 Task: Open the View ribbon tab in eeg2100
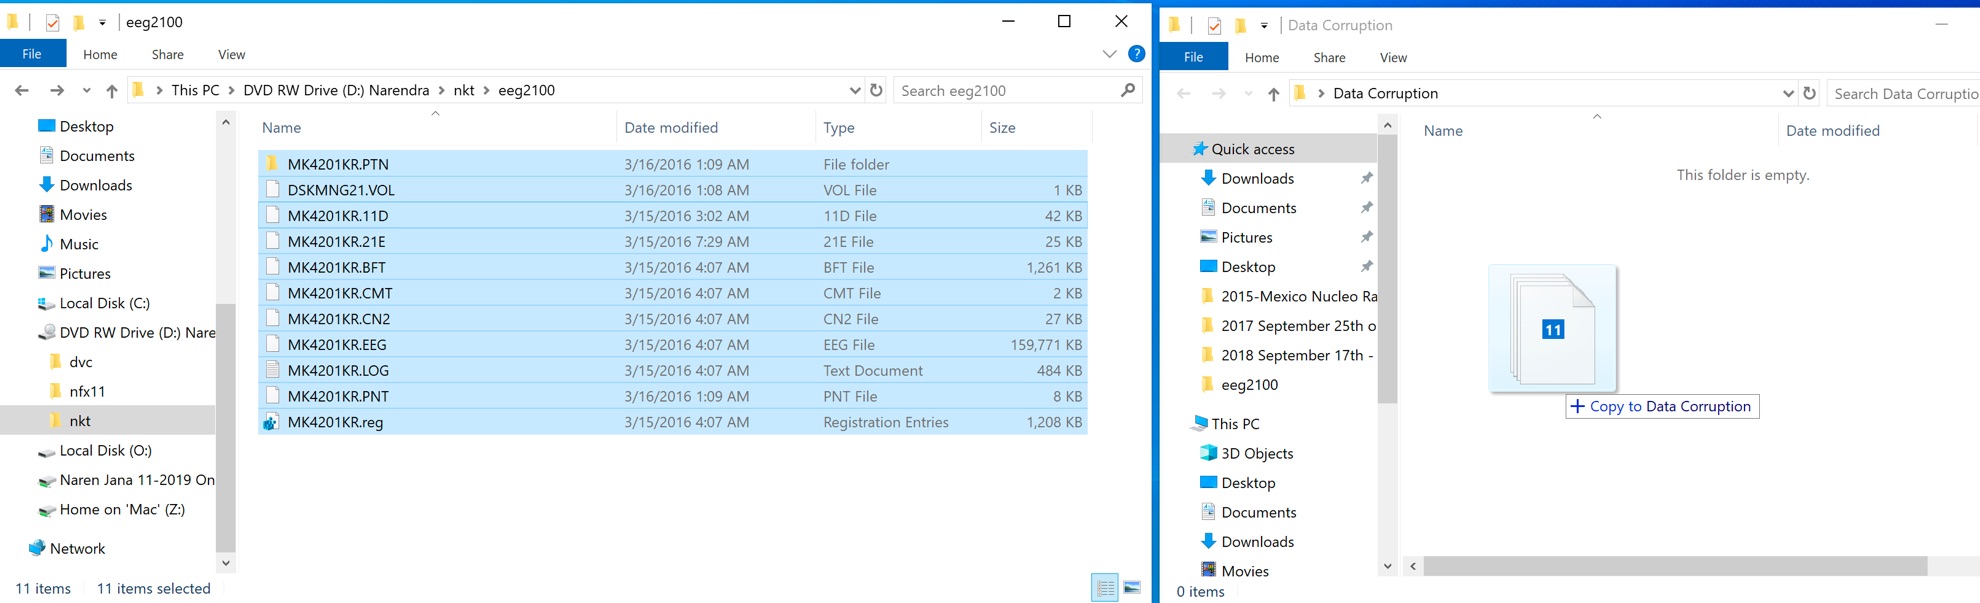[231, 55]
